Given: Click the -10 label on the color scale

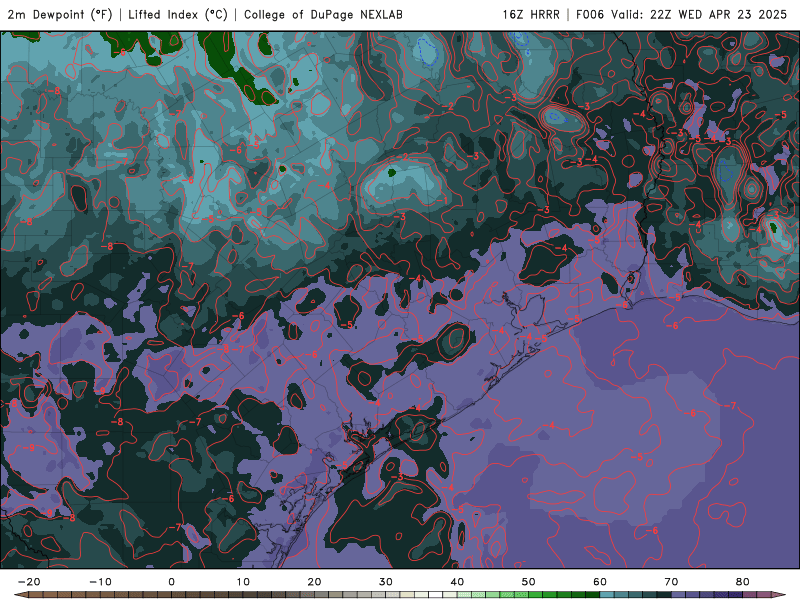Looking at the screenshot, I should (100, 582).
